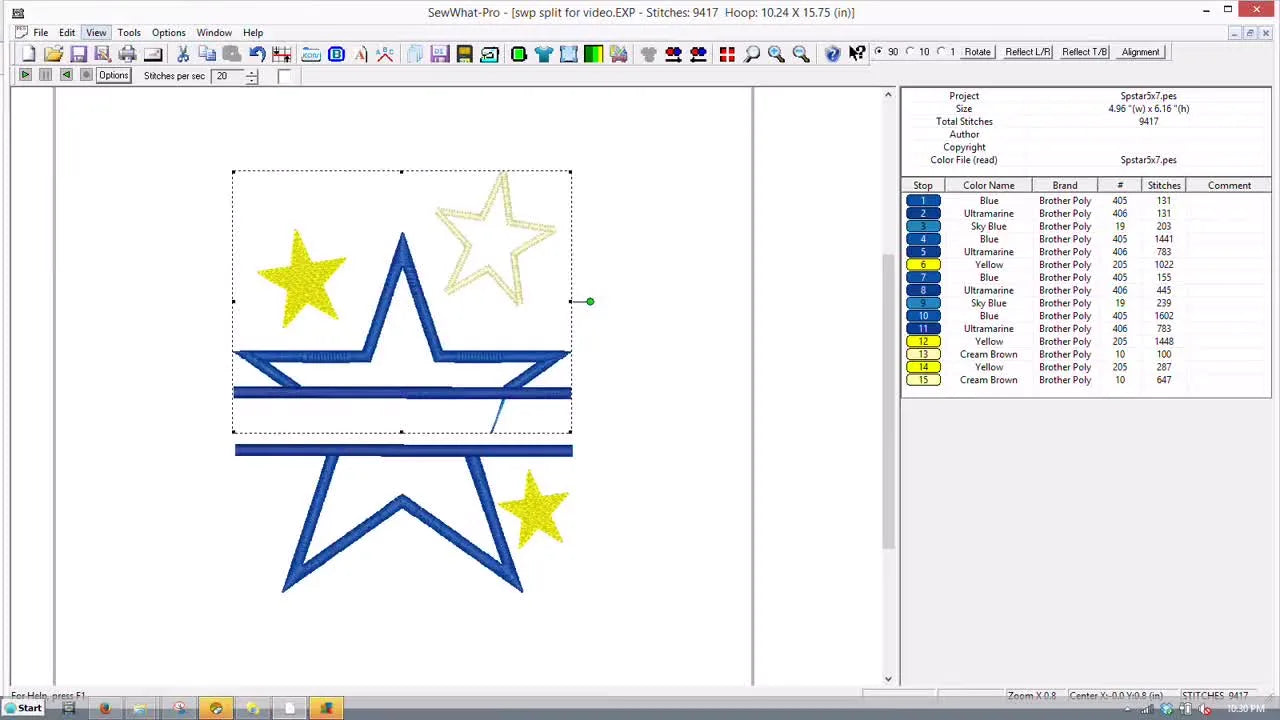Click the lettering B icon
This screenshot has height=720, width=1280.
pyautogui.click(x=336, y=53)
